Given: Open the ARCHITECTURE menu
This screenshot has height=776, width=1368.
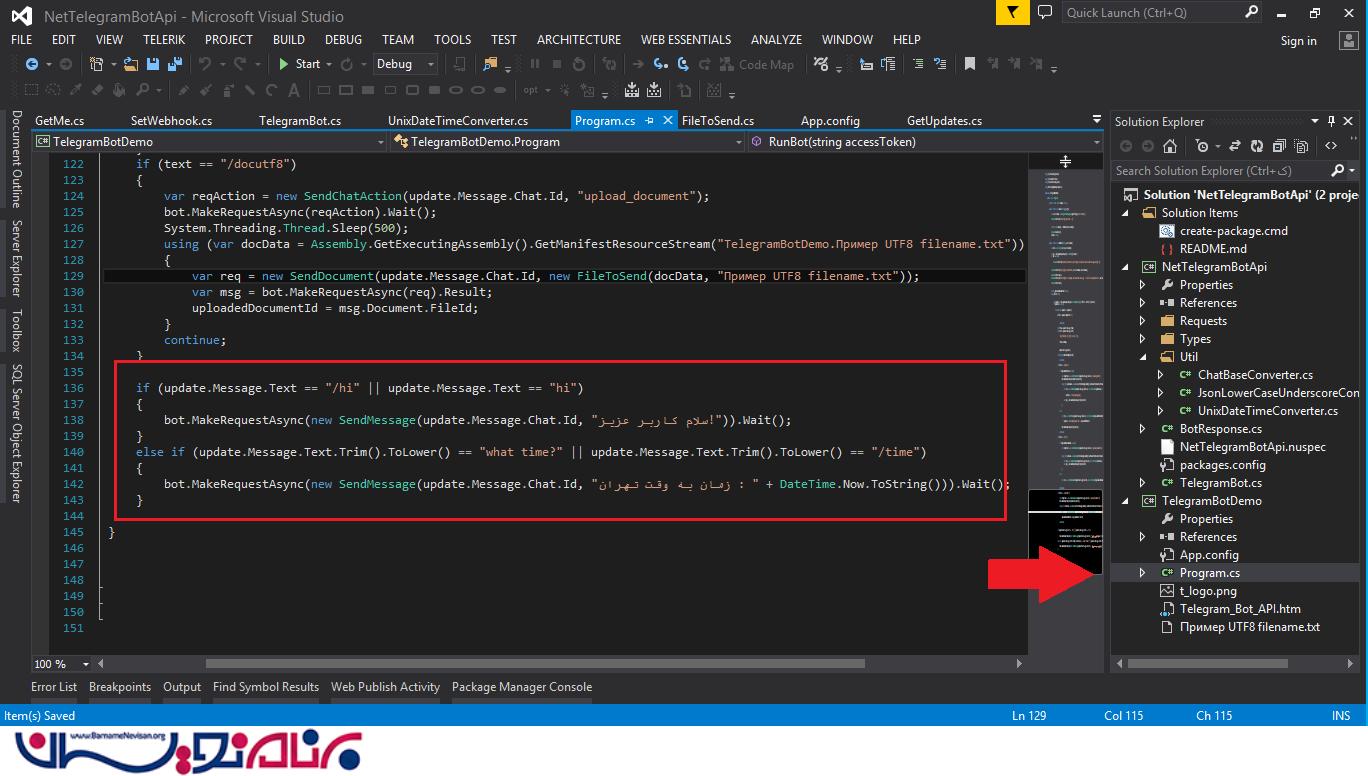Looking at the screenshot, I should (578, 39).
